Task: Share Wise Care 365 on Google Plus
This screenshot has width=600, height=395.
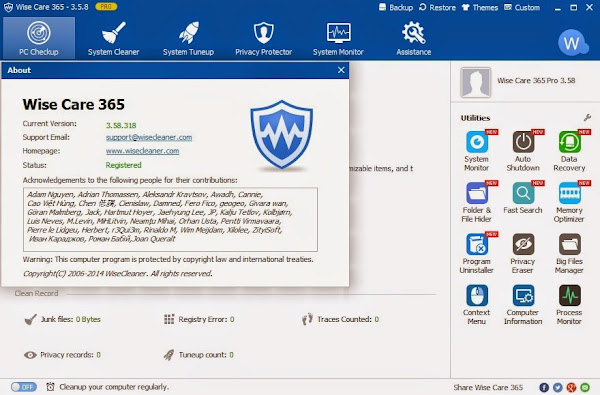Action: click(x=571, y=388)
